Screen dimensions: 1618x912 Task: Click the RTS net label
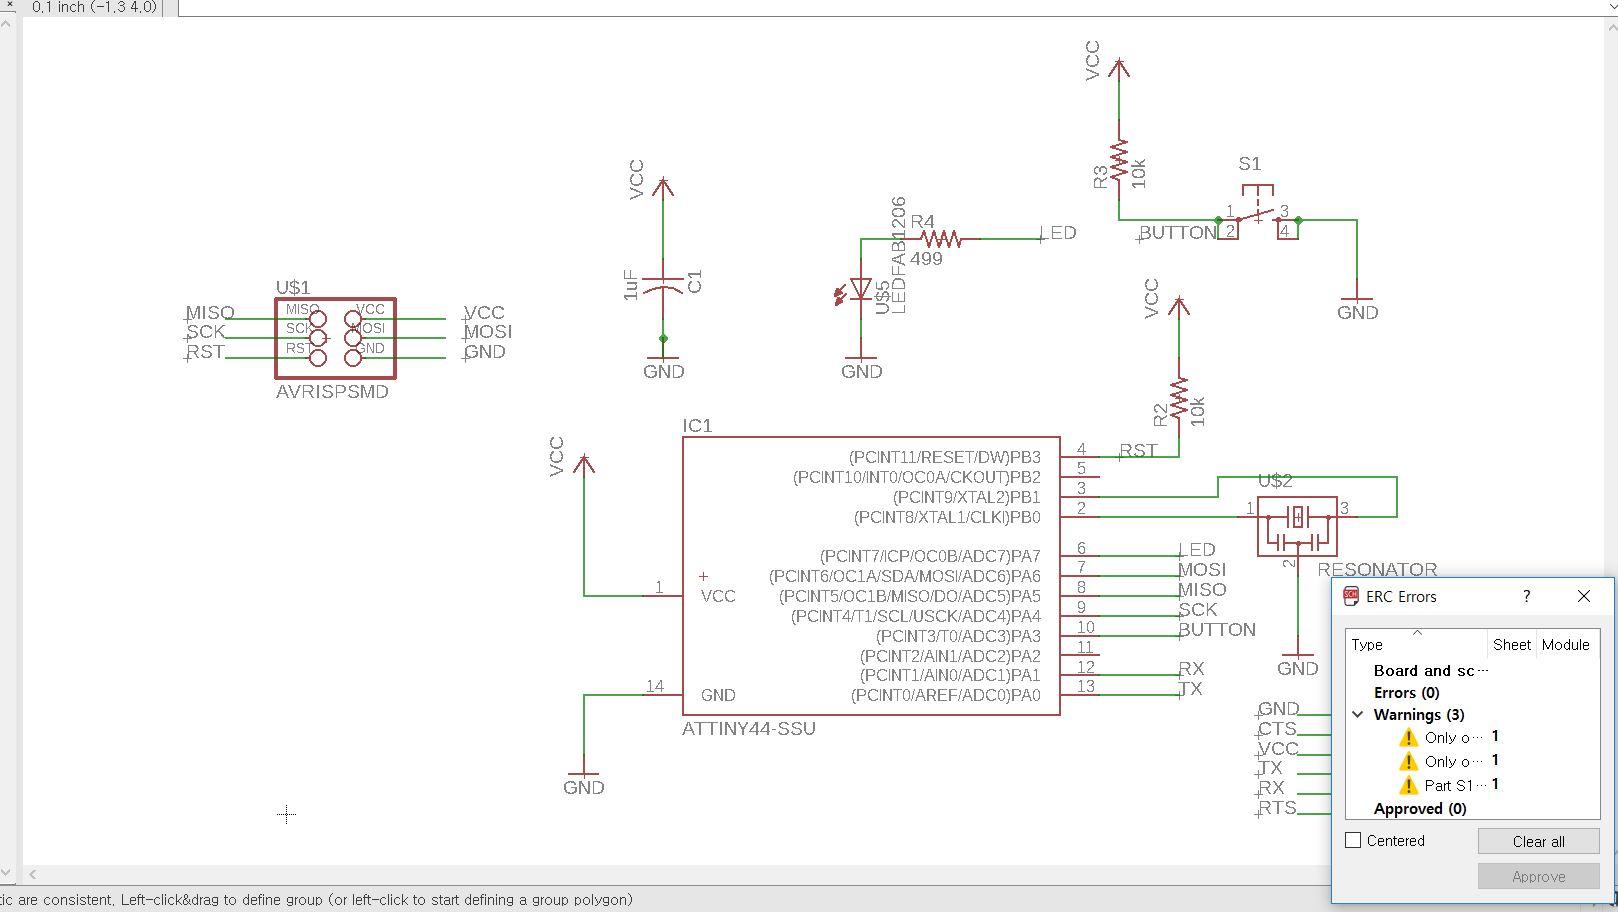(x=1277, y=807)
